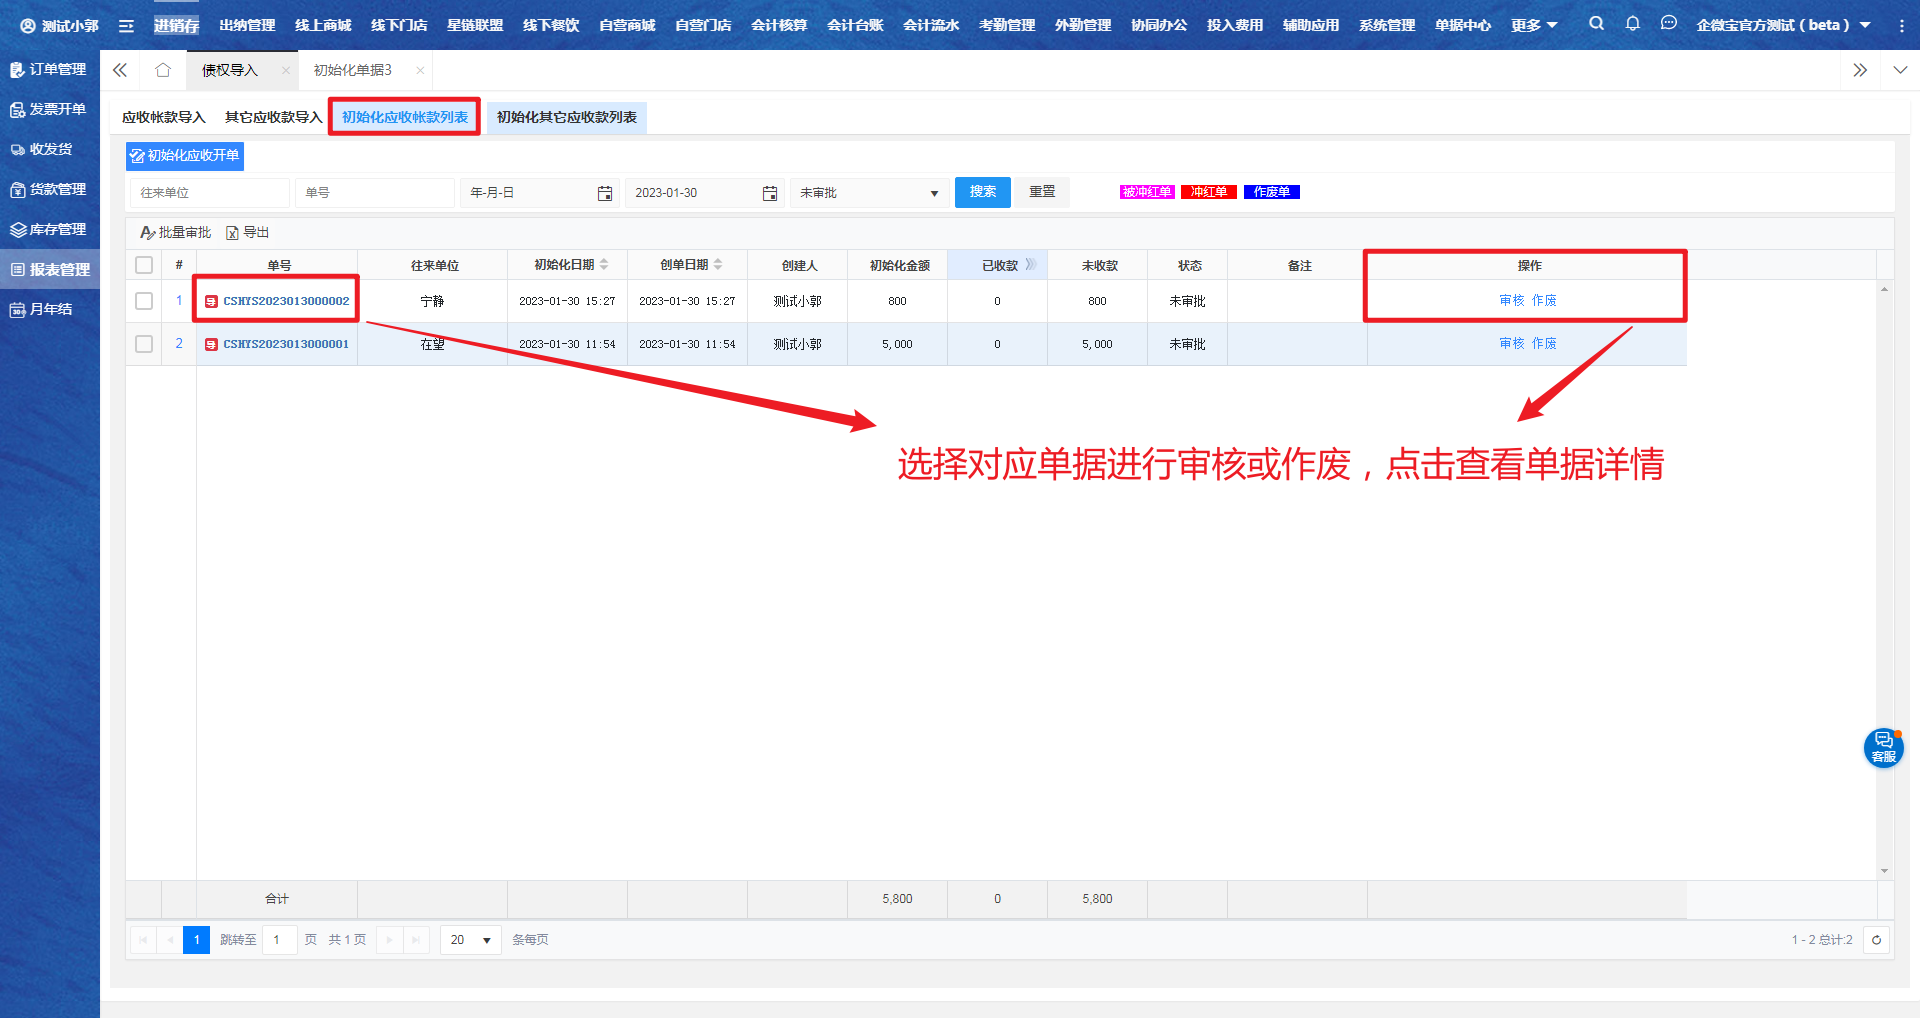
Task: Collapse the sidebar with hamburger icon
Action: click(x=126, y=26)
